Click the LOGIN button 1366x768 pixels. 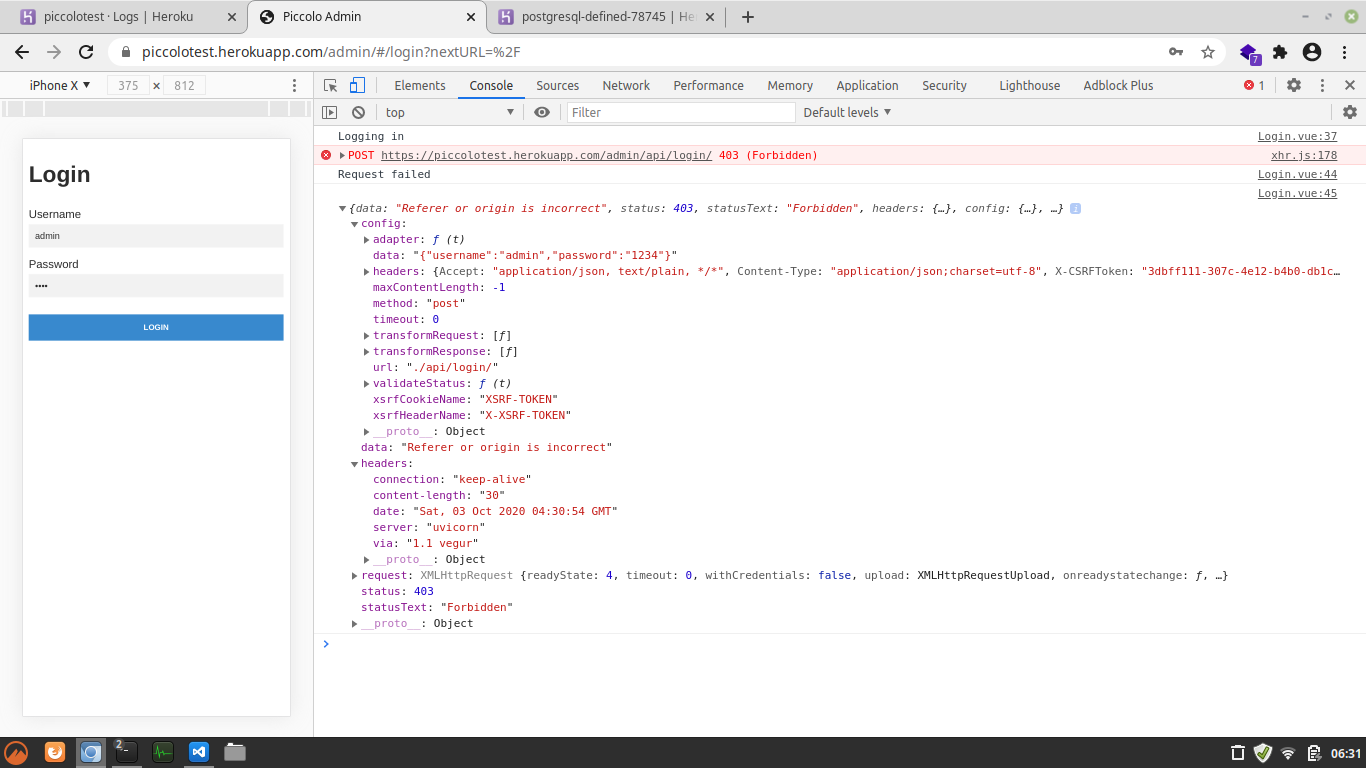click(x=155, y=327)
